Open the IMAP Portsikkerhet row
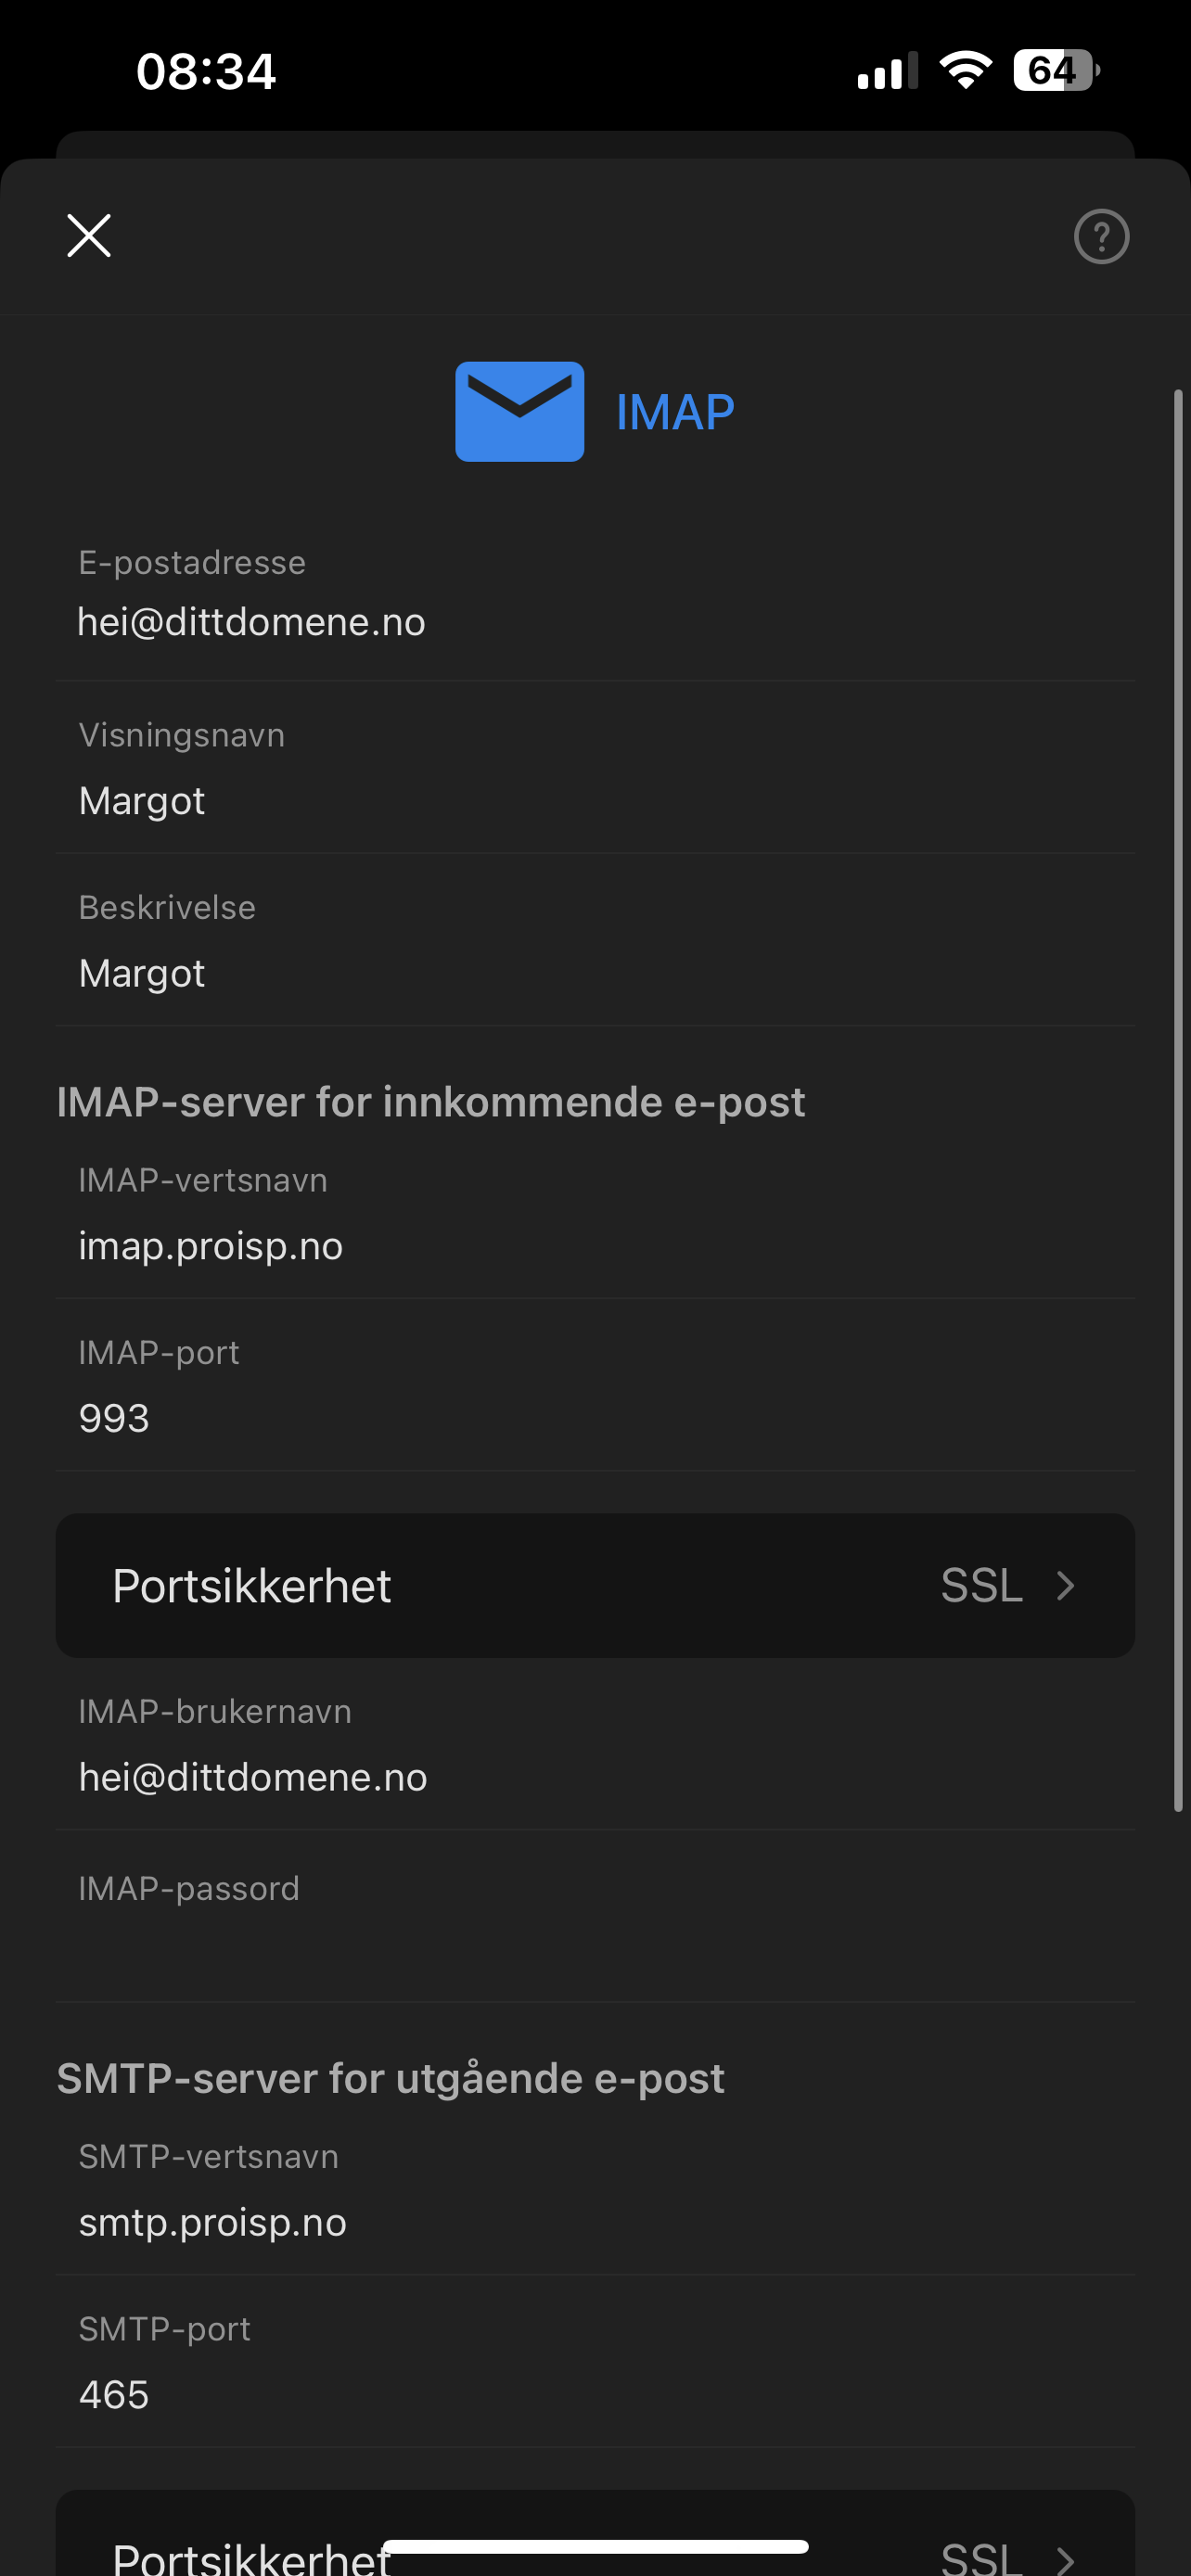 click(x=595, y=1585)
